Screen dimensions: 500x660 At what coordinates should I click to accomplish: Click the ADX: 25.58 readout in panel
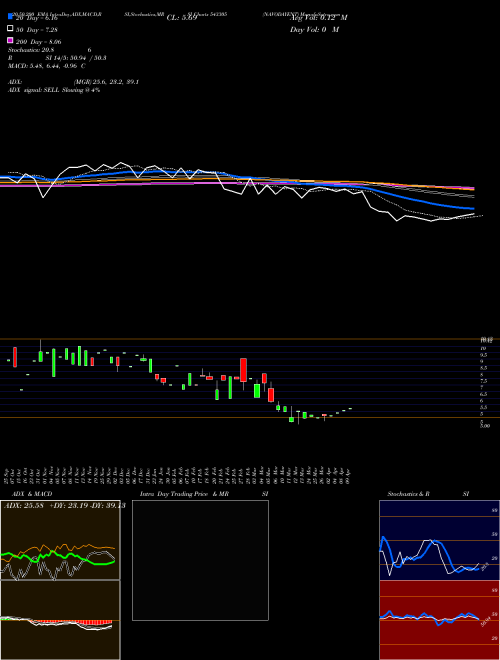coord(25,506)
